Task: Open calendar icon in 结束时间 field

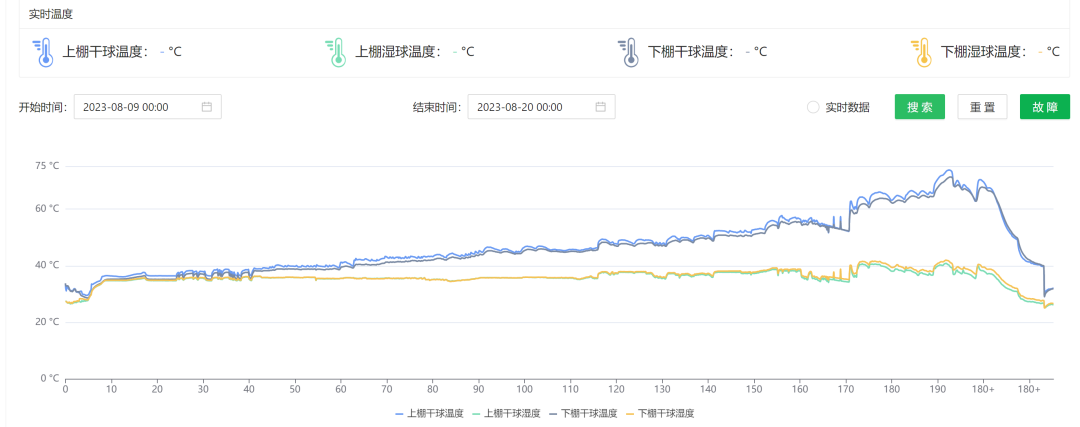Action: coord(600,107)
